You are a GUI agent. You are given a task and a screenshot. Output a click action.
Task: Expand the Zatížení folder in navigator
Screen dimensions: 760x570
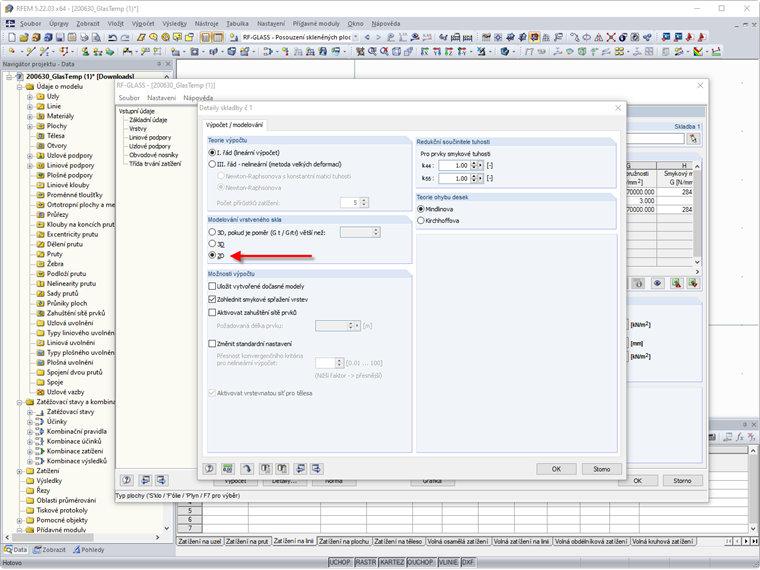[x=19, y=471]
